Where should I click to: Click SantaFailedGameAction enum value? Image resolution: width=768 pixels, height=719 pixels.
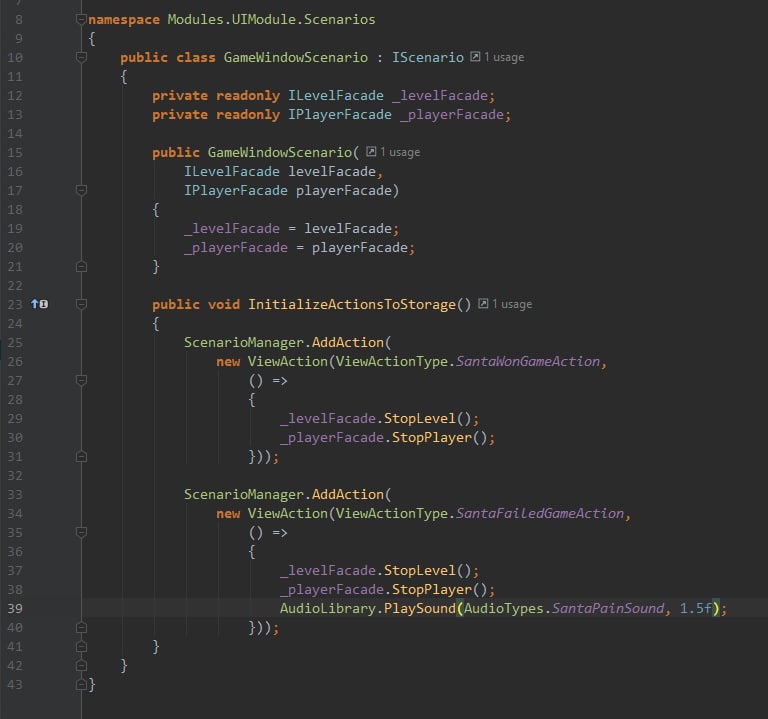point(540,513)
